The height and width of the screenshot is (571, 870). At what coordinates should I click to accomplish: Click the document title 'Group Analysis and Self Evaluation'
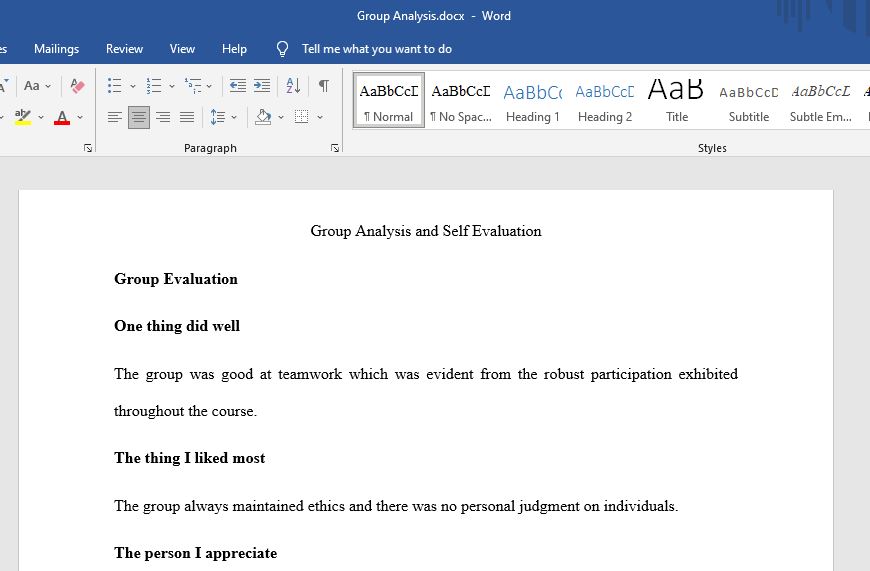(426, 231)
